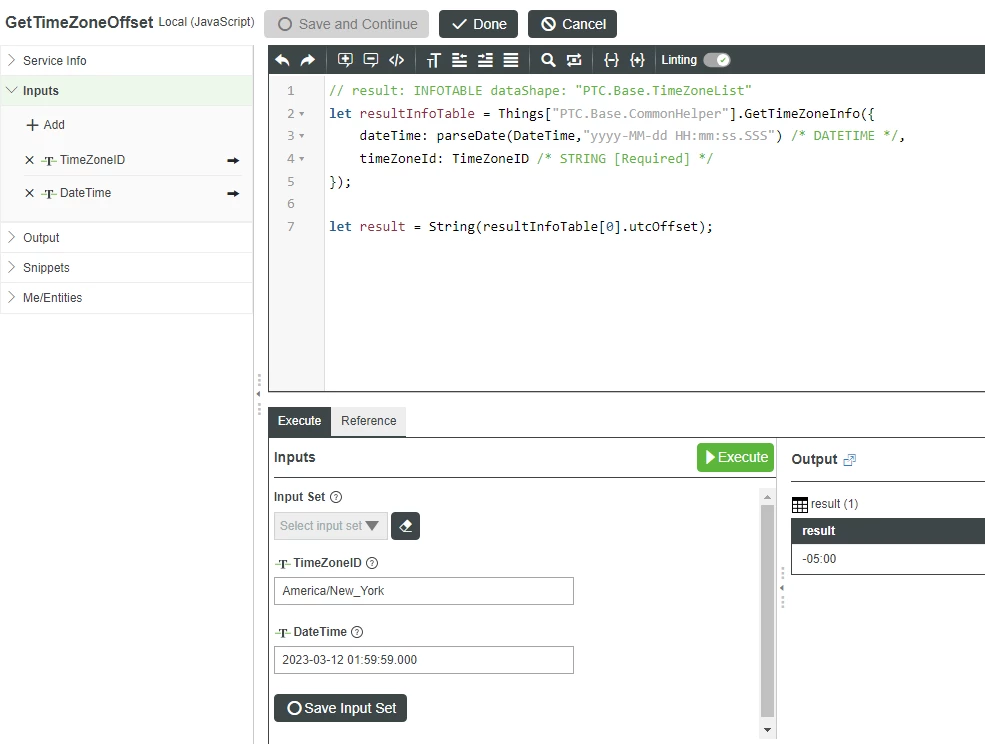Screen dimensions: 985x744
Task: Collapse the left sidebar via splitter handle
Action: [x=258, y=395]
